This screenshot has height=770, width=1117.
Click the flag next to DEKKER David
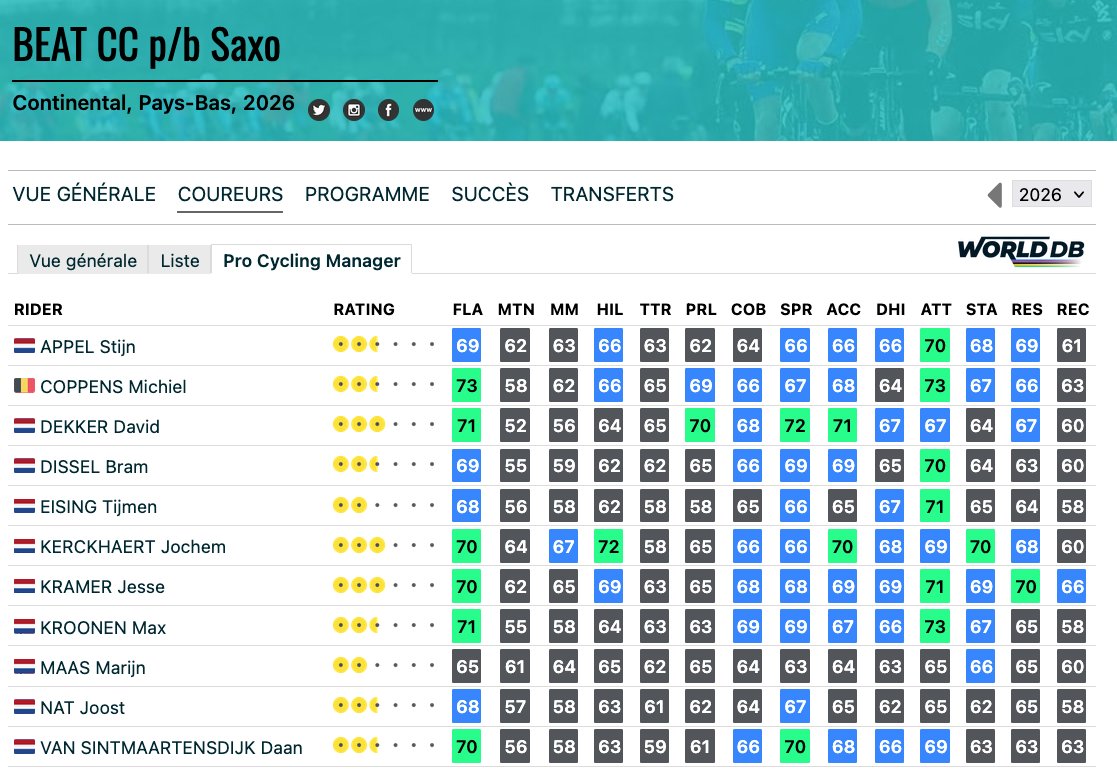[24, 426]
